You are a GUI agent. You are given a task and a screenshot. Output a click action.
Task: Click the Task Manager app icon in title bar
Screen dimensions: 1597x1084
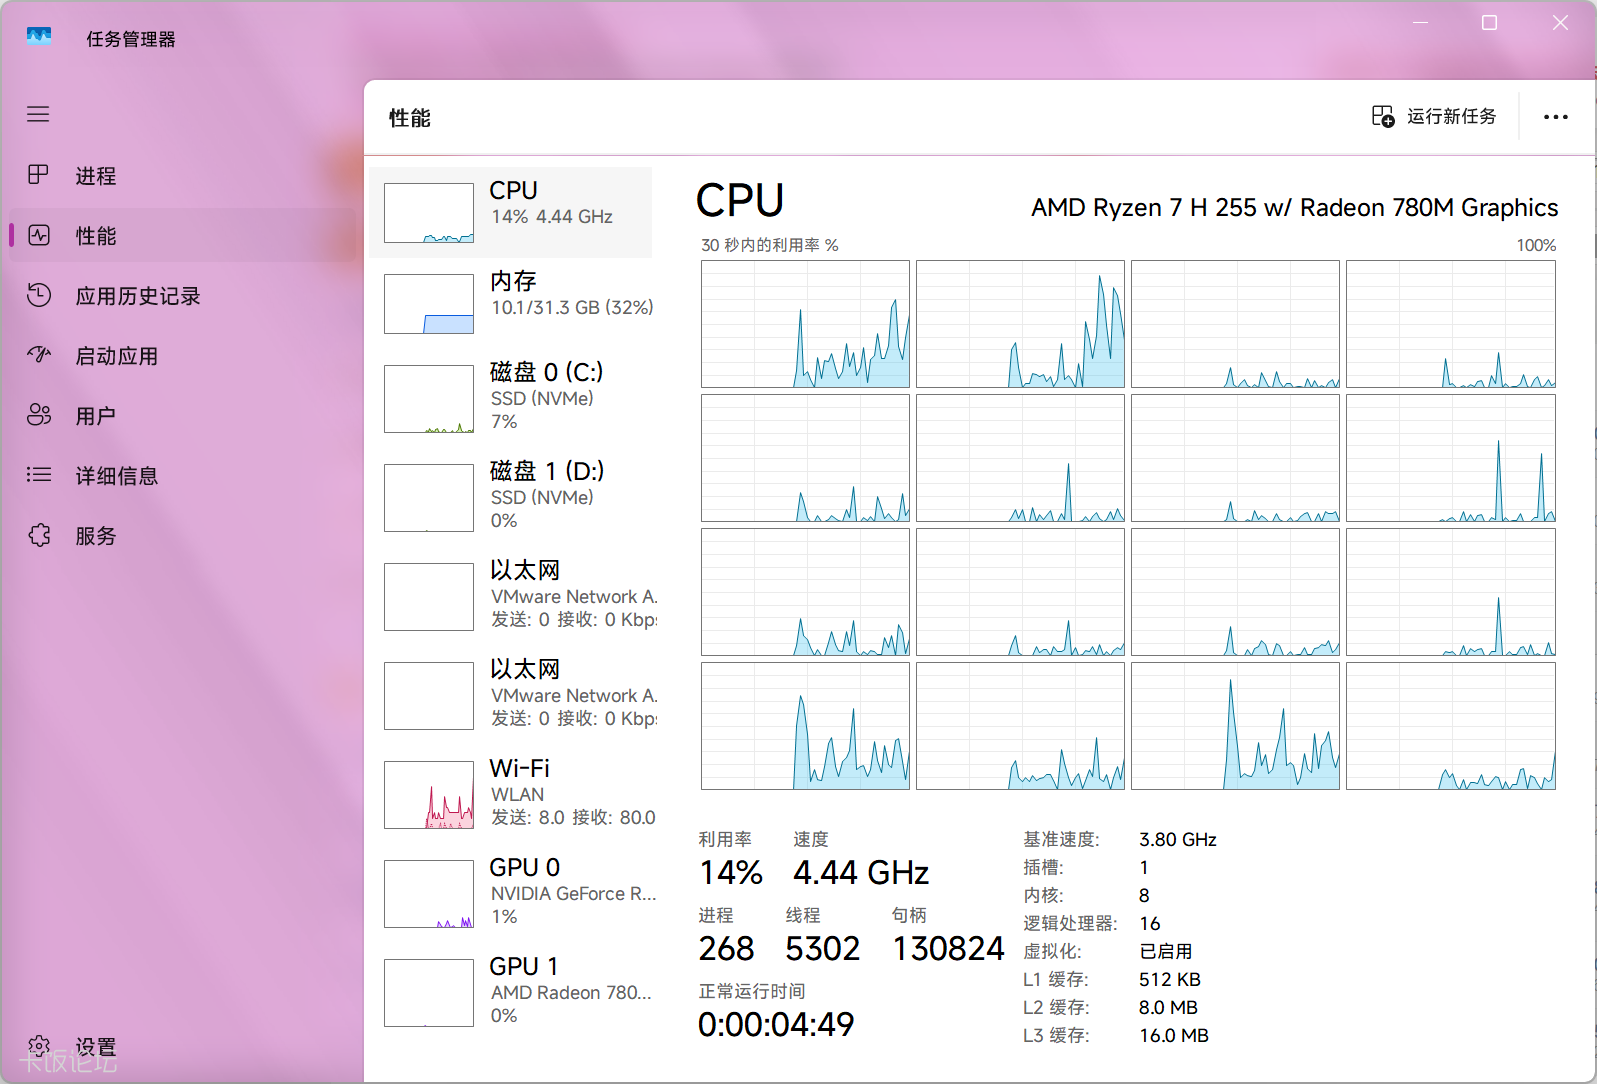click(39, 37)
